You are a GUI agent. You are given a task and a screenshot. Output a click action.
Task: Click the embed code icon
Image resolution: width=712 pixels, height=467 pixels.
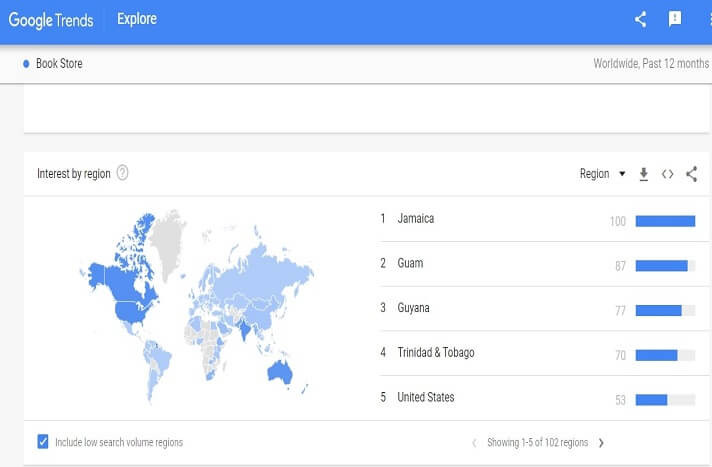pos(668,174)
